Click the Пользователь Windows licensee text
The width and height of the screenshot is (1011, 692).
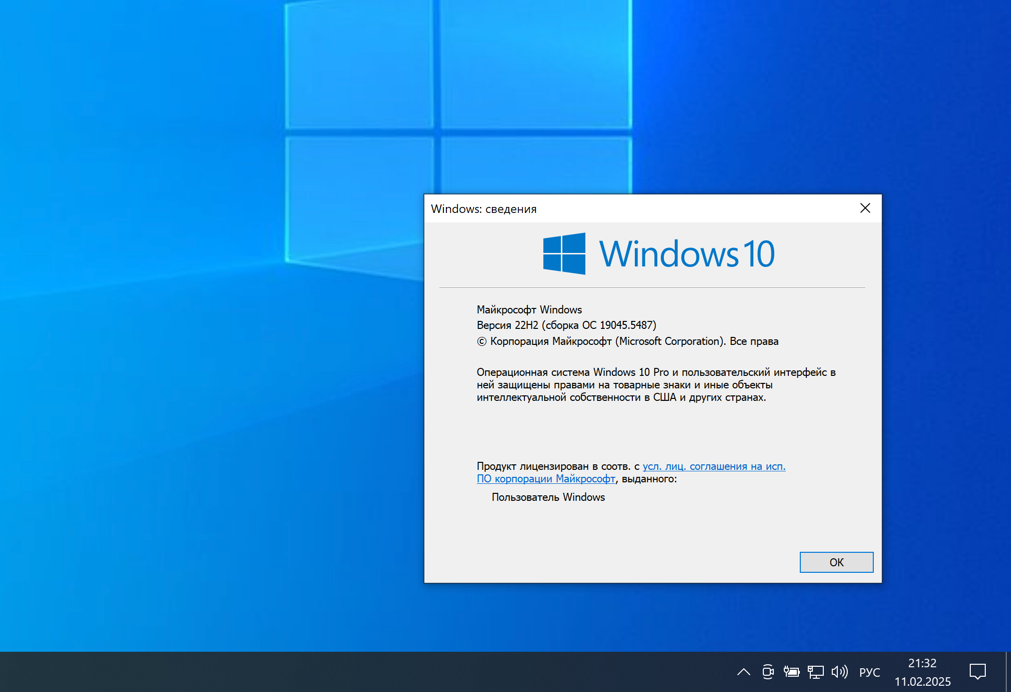pyautogui.click(x=548, y=497)
